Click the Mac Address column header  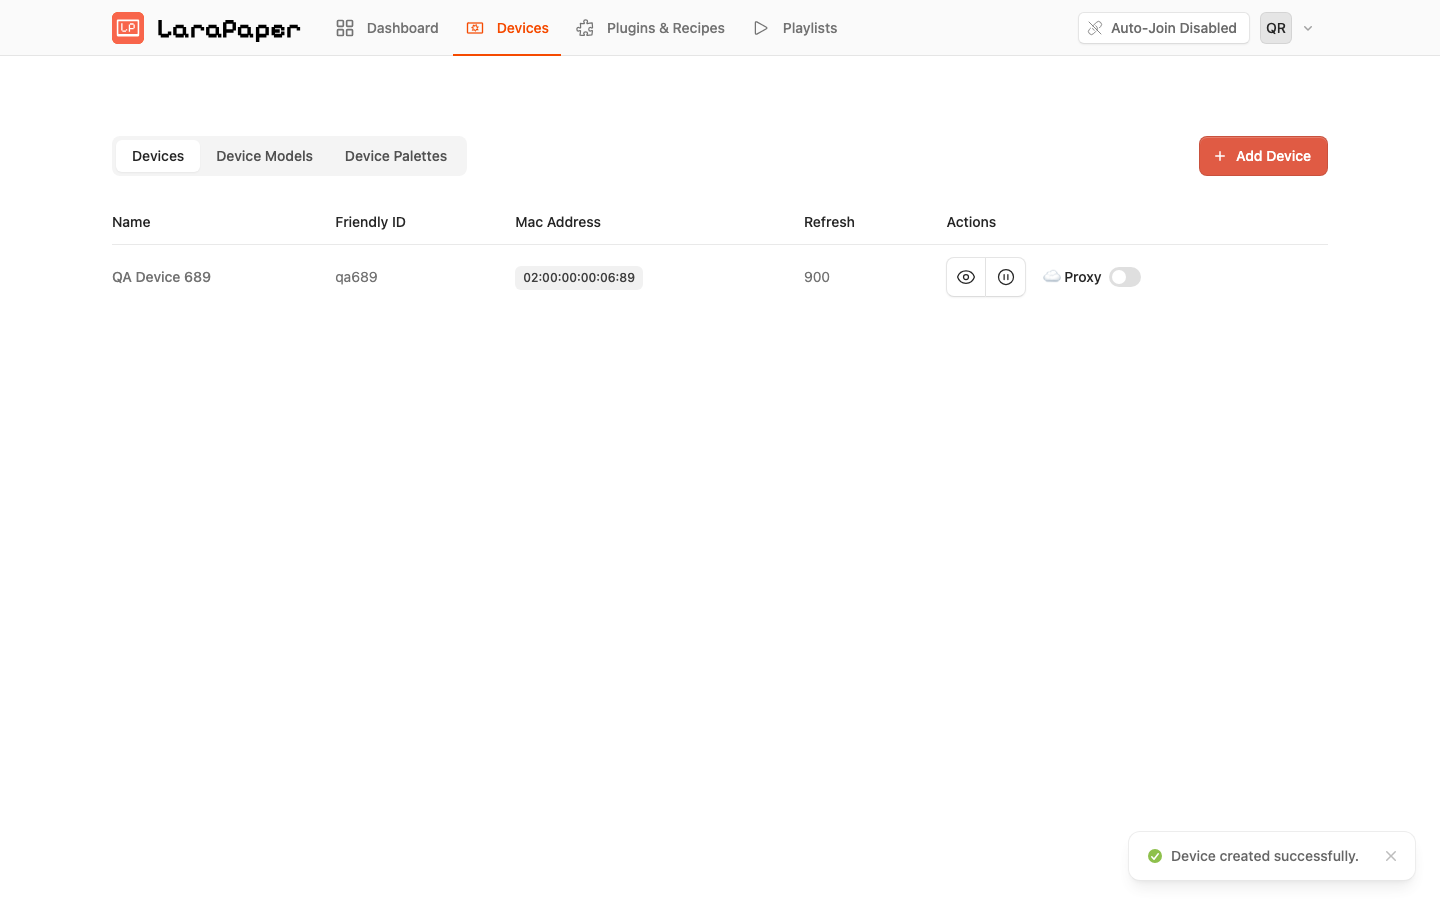click(x=558, y=222)
